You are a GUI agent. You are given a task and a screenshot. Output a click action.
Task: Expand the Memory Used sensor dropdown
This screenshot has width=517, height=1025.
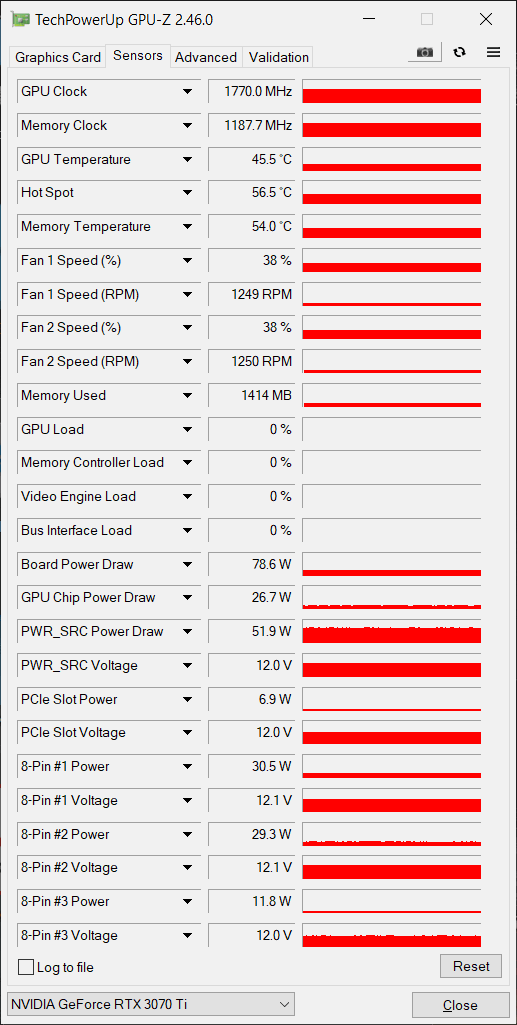[x=188, y=395]
